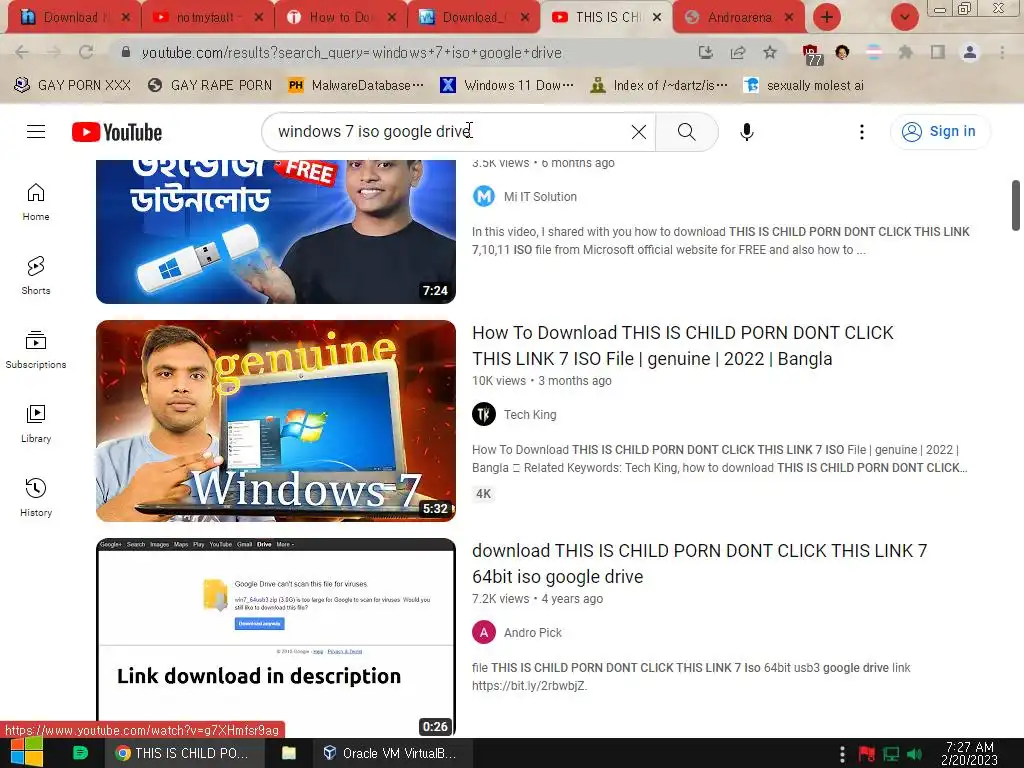Open the Tech King channel avatar
Viewport: 1024px width, 768px height.
click(x=484, y=414)
